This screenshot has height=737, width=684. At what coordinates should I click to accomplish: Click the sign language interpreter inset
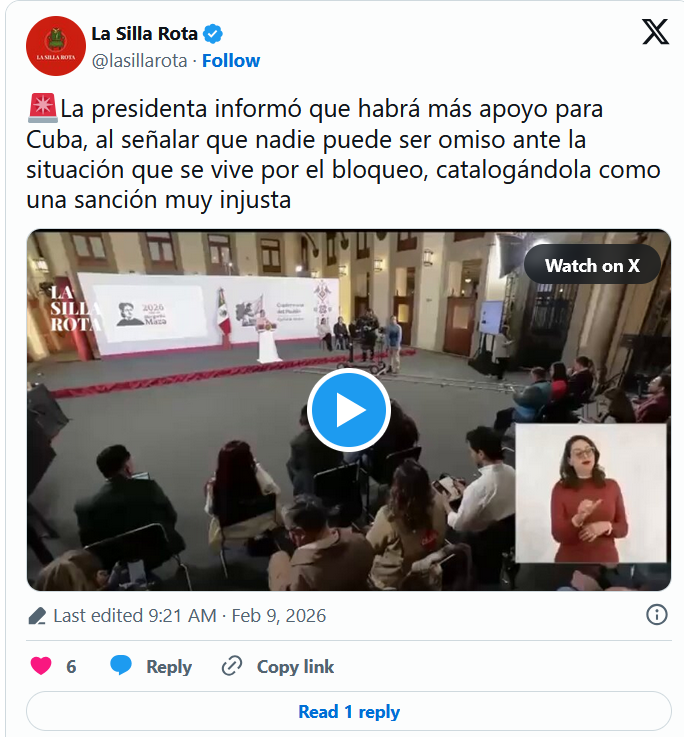[x=591, y=493]
